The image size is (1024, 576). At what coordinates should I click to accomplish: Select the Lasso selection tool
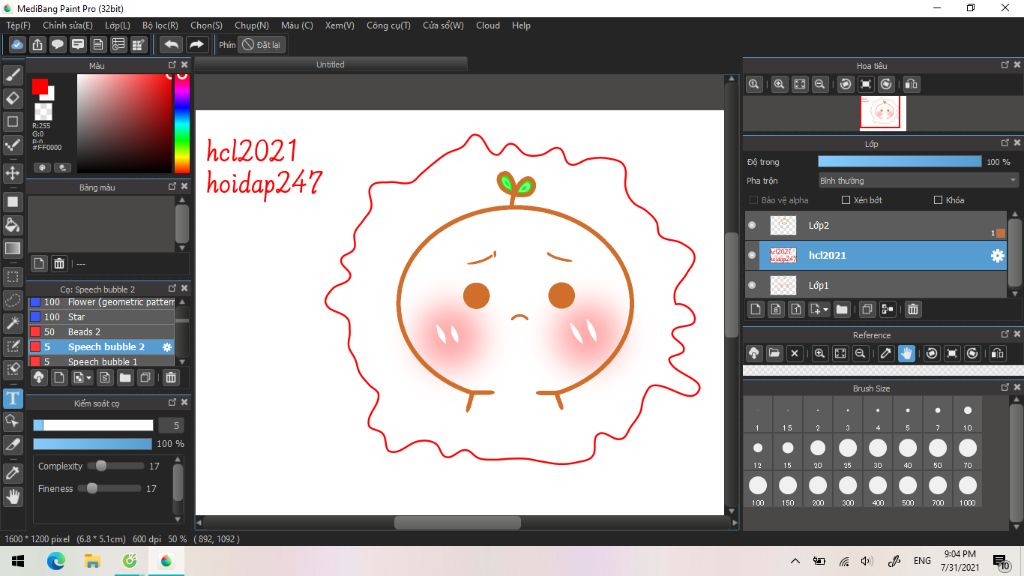point(12,300)
